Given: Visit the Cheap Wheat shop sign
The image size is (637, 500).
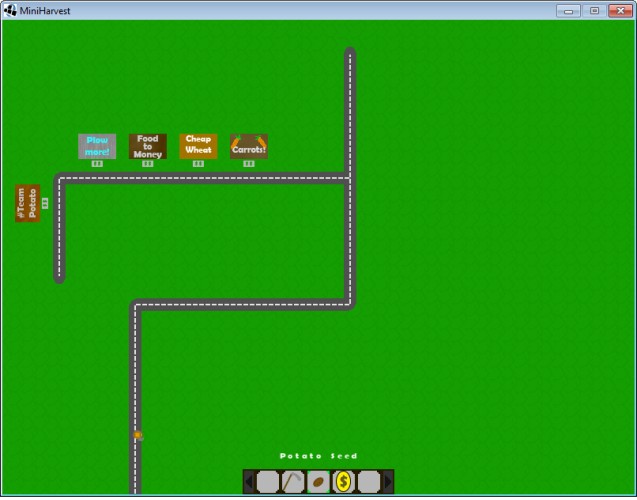Looking at the screenshot, I should pyautogui.click(x=198, y=147).
